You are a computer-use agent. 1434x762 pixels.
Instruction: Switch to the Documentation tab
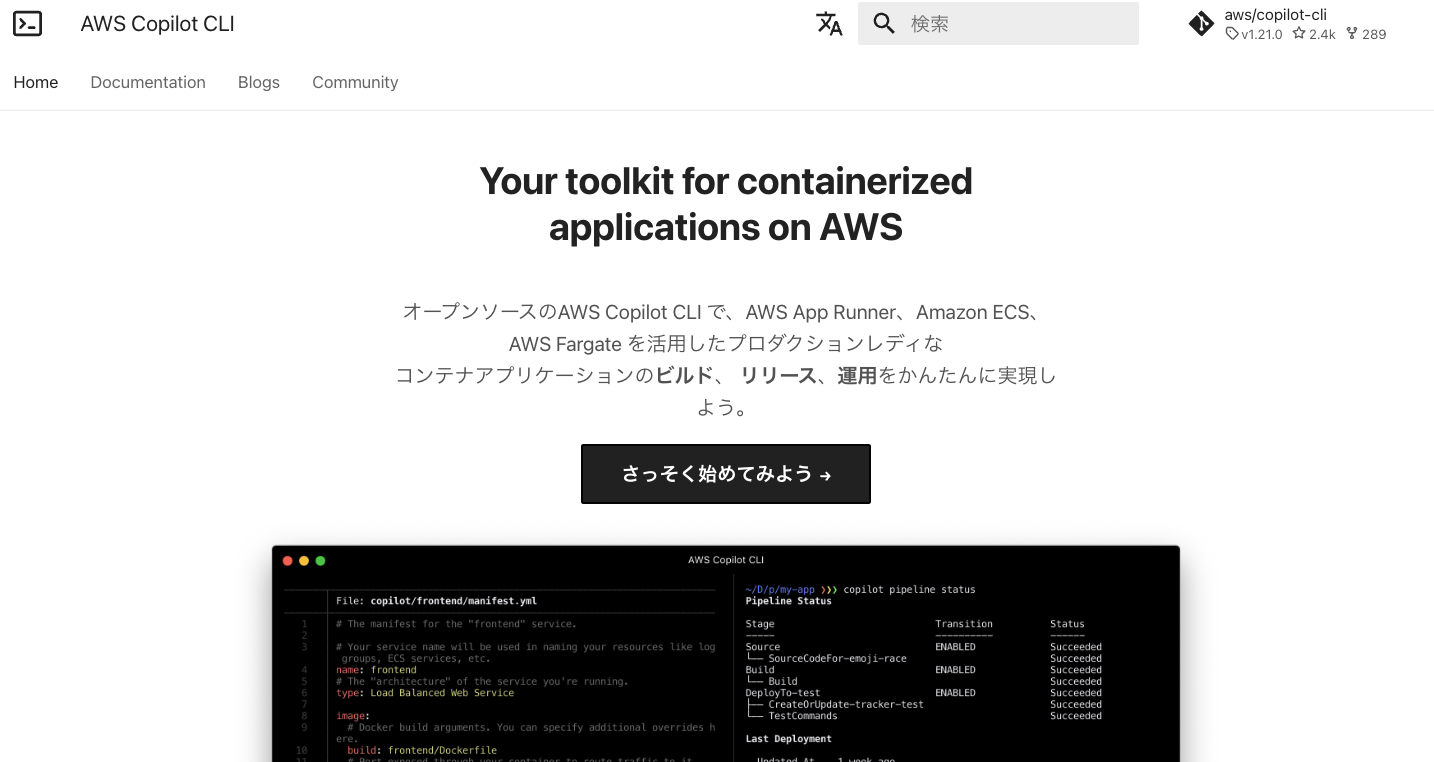tap(148, 82)
